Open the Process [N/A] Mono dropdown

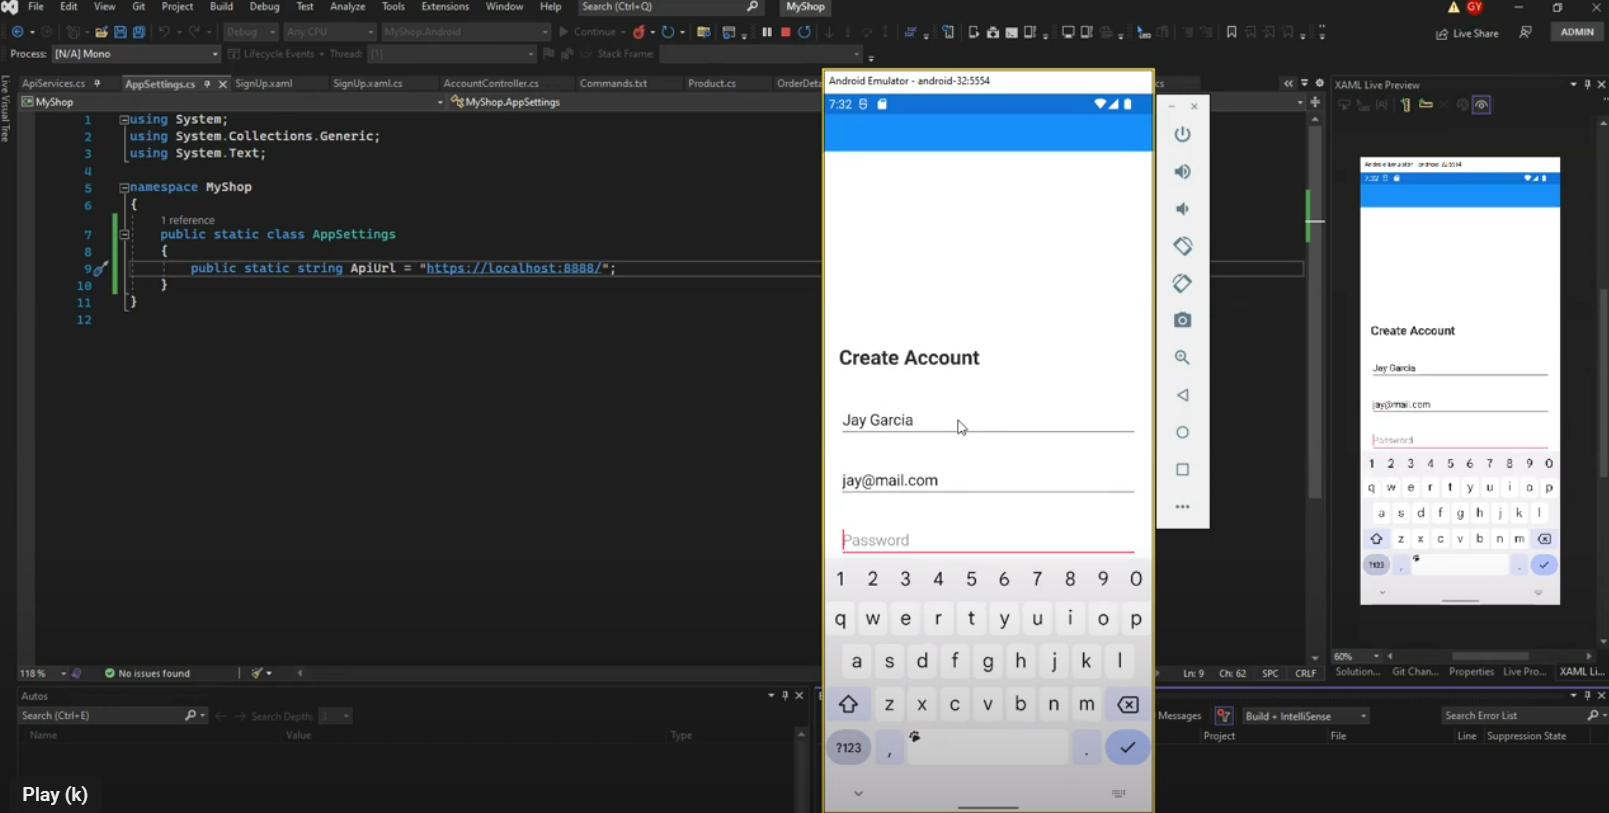pyautogui.click(x=136, y=54)
